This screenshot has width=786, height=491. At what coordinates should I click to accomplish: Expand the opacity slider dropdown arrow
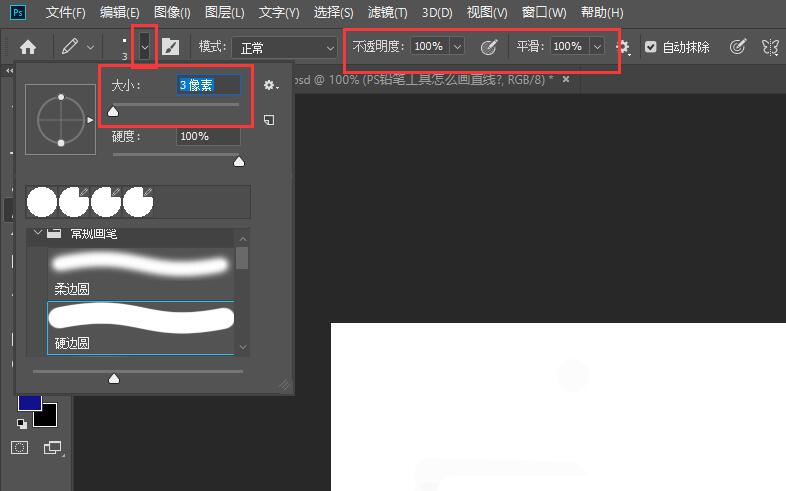[457, 47]
